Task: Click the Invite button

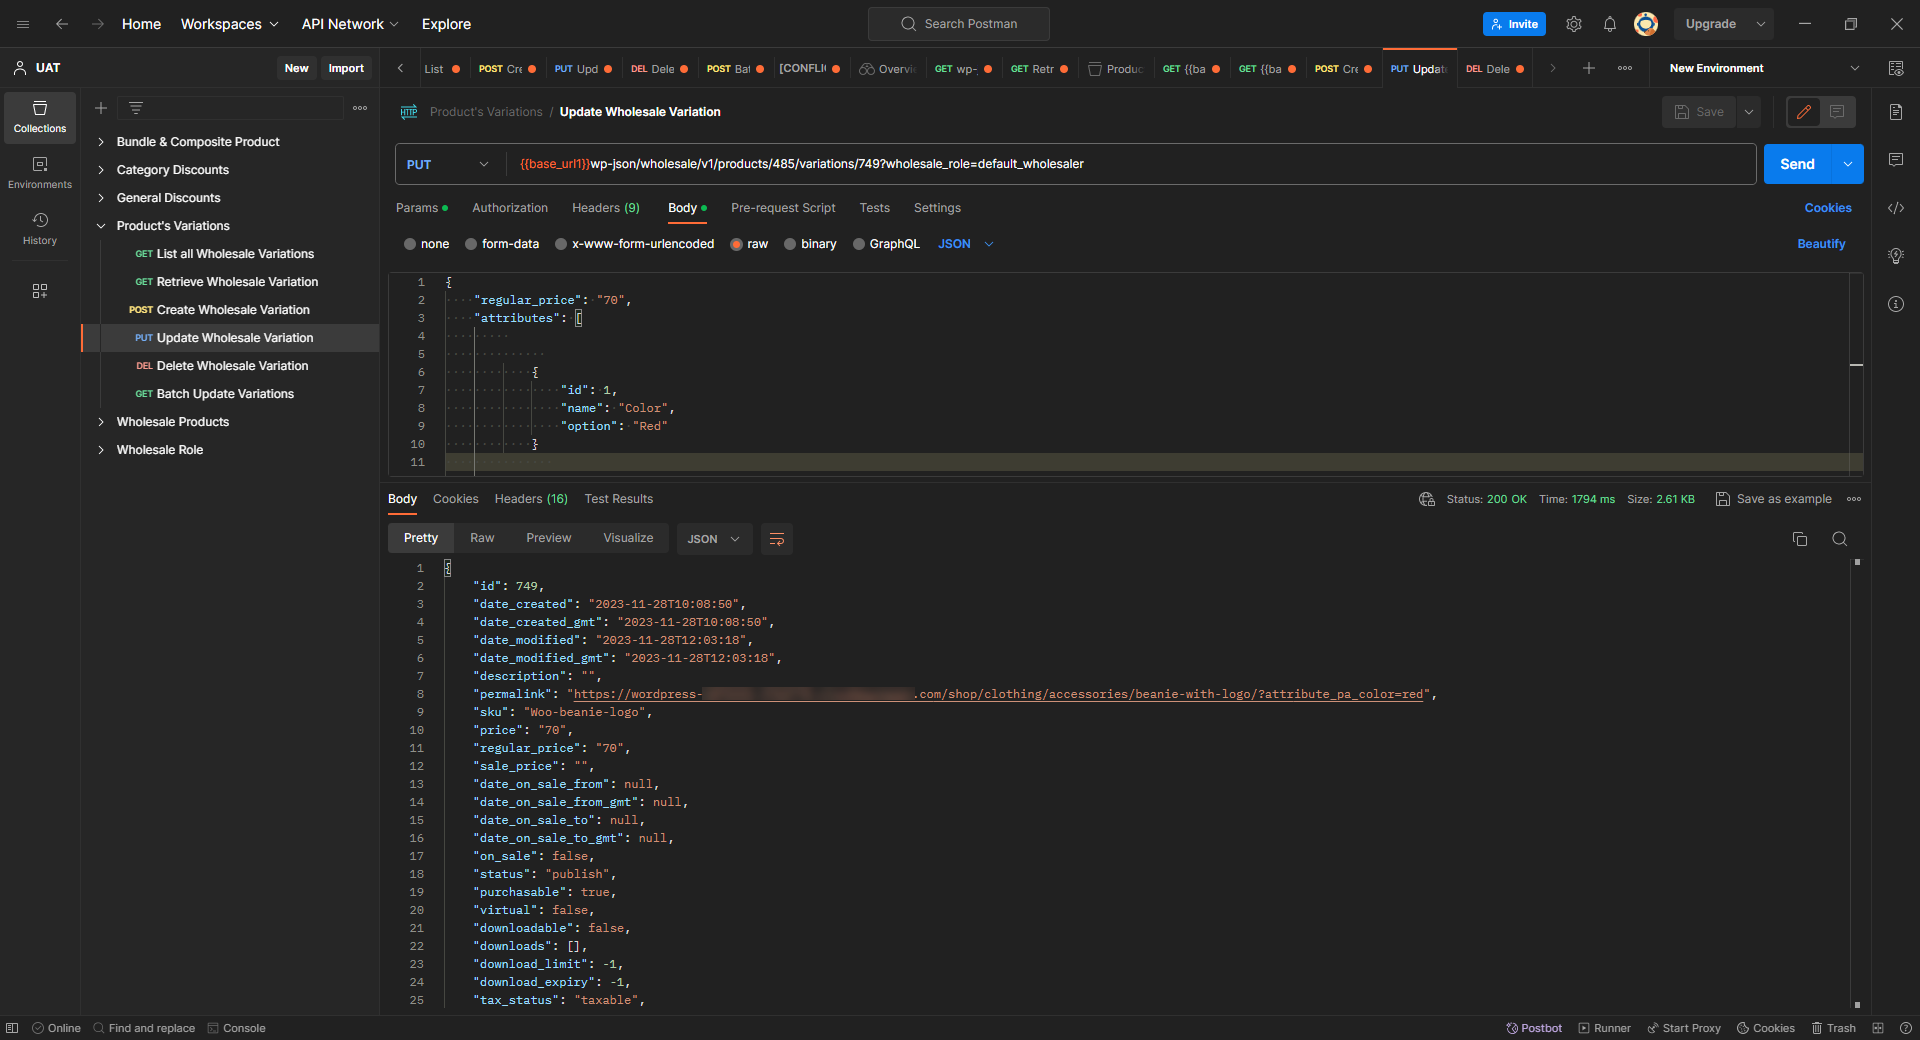Action: [1514, 24]
